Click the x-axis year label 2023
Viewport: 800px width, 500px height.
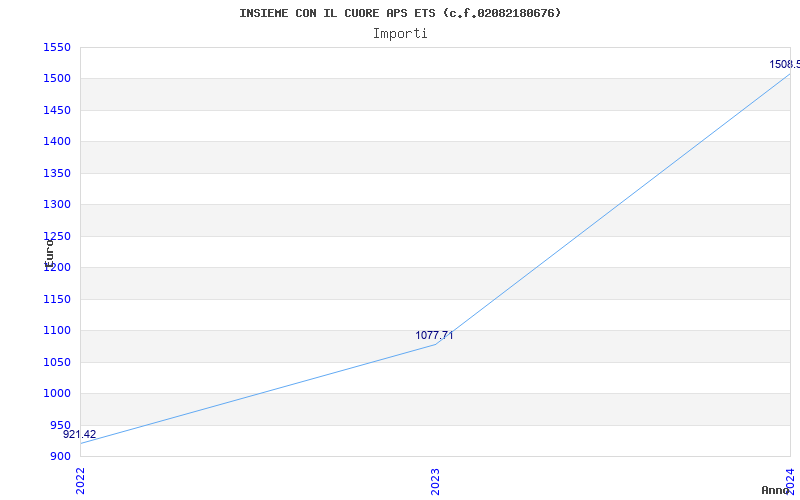(435, 481)
